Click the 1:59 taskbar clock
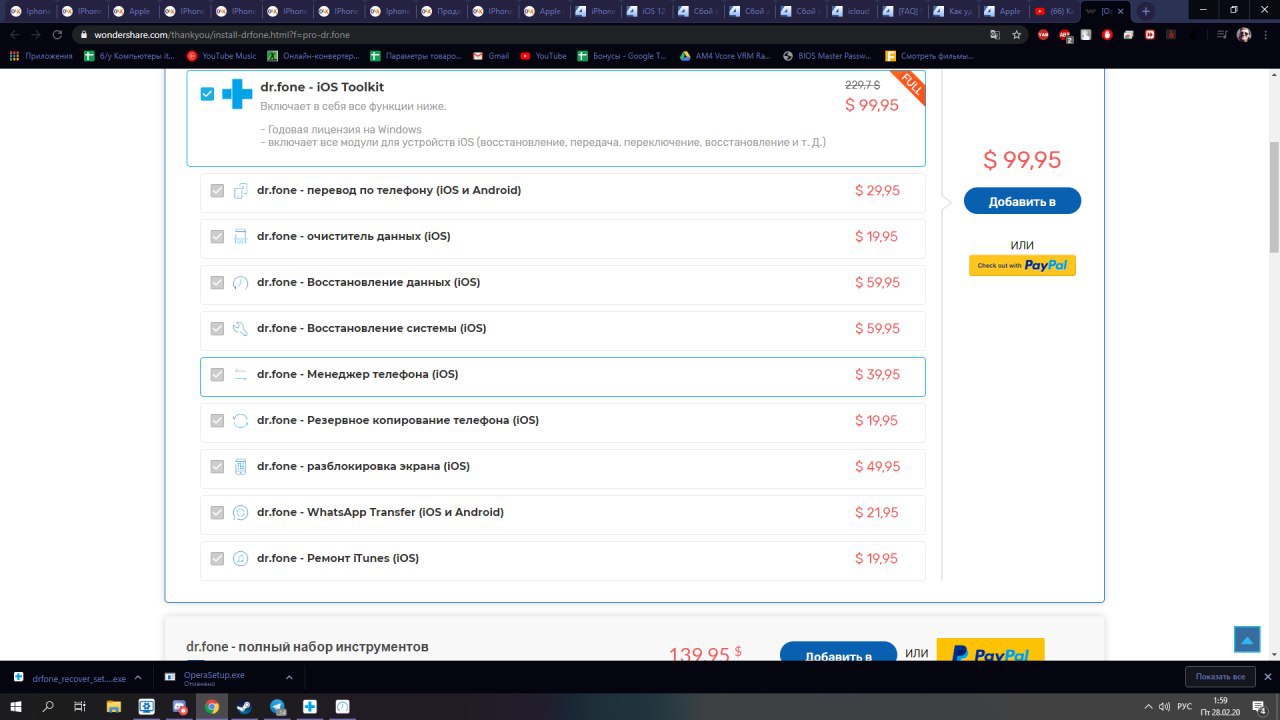Image resolution: width=1280 pixels, height=720 pixels. click(x=1220, y=706)
